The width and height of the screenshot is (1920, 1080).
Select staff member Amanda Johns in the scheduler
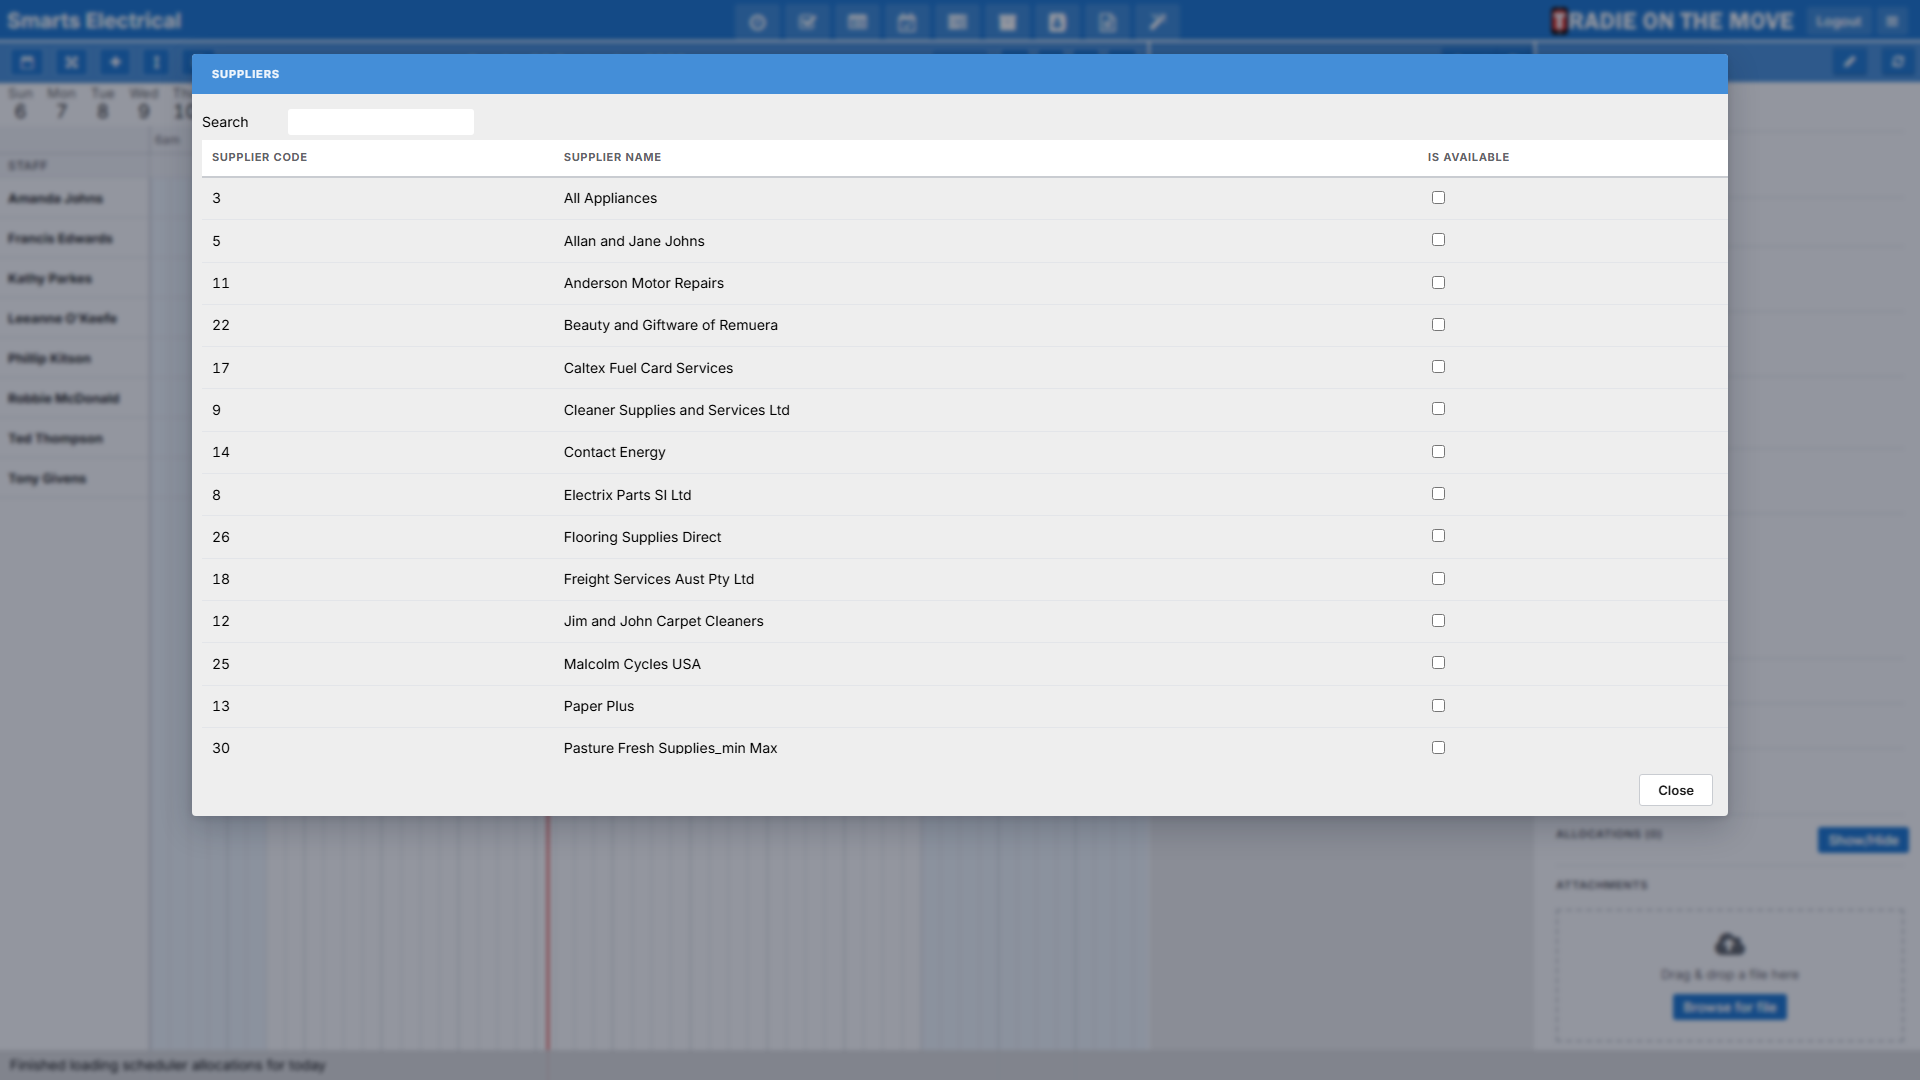point(56,198)
